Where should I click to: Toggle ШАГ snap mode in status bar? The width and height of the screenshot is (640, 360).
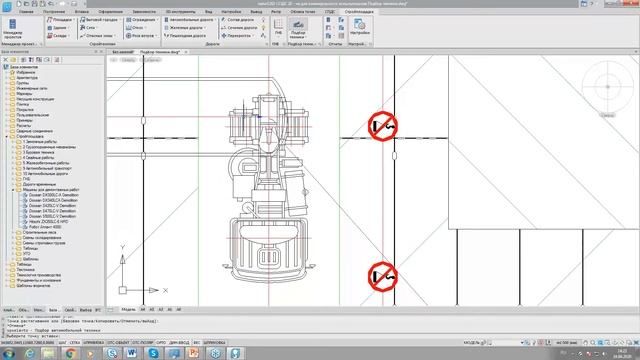point(62,343)
